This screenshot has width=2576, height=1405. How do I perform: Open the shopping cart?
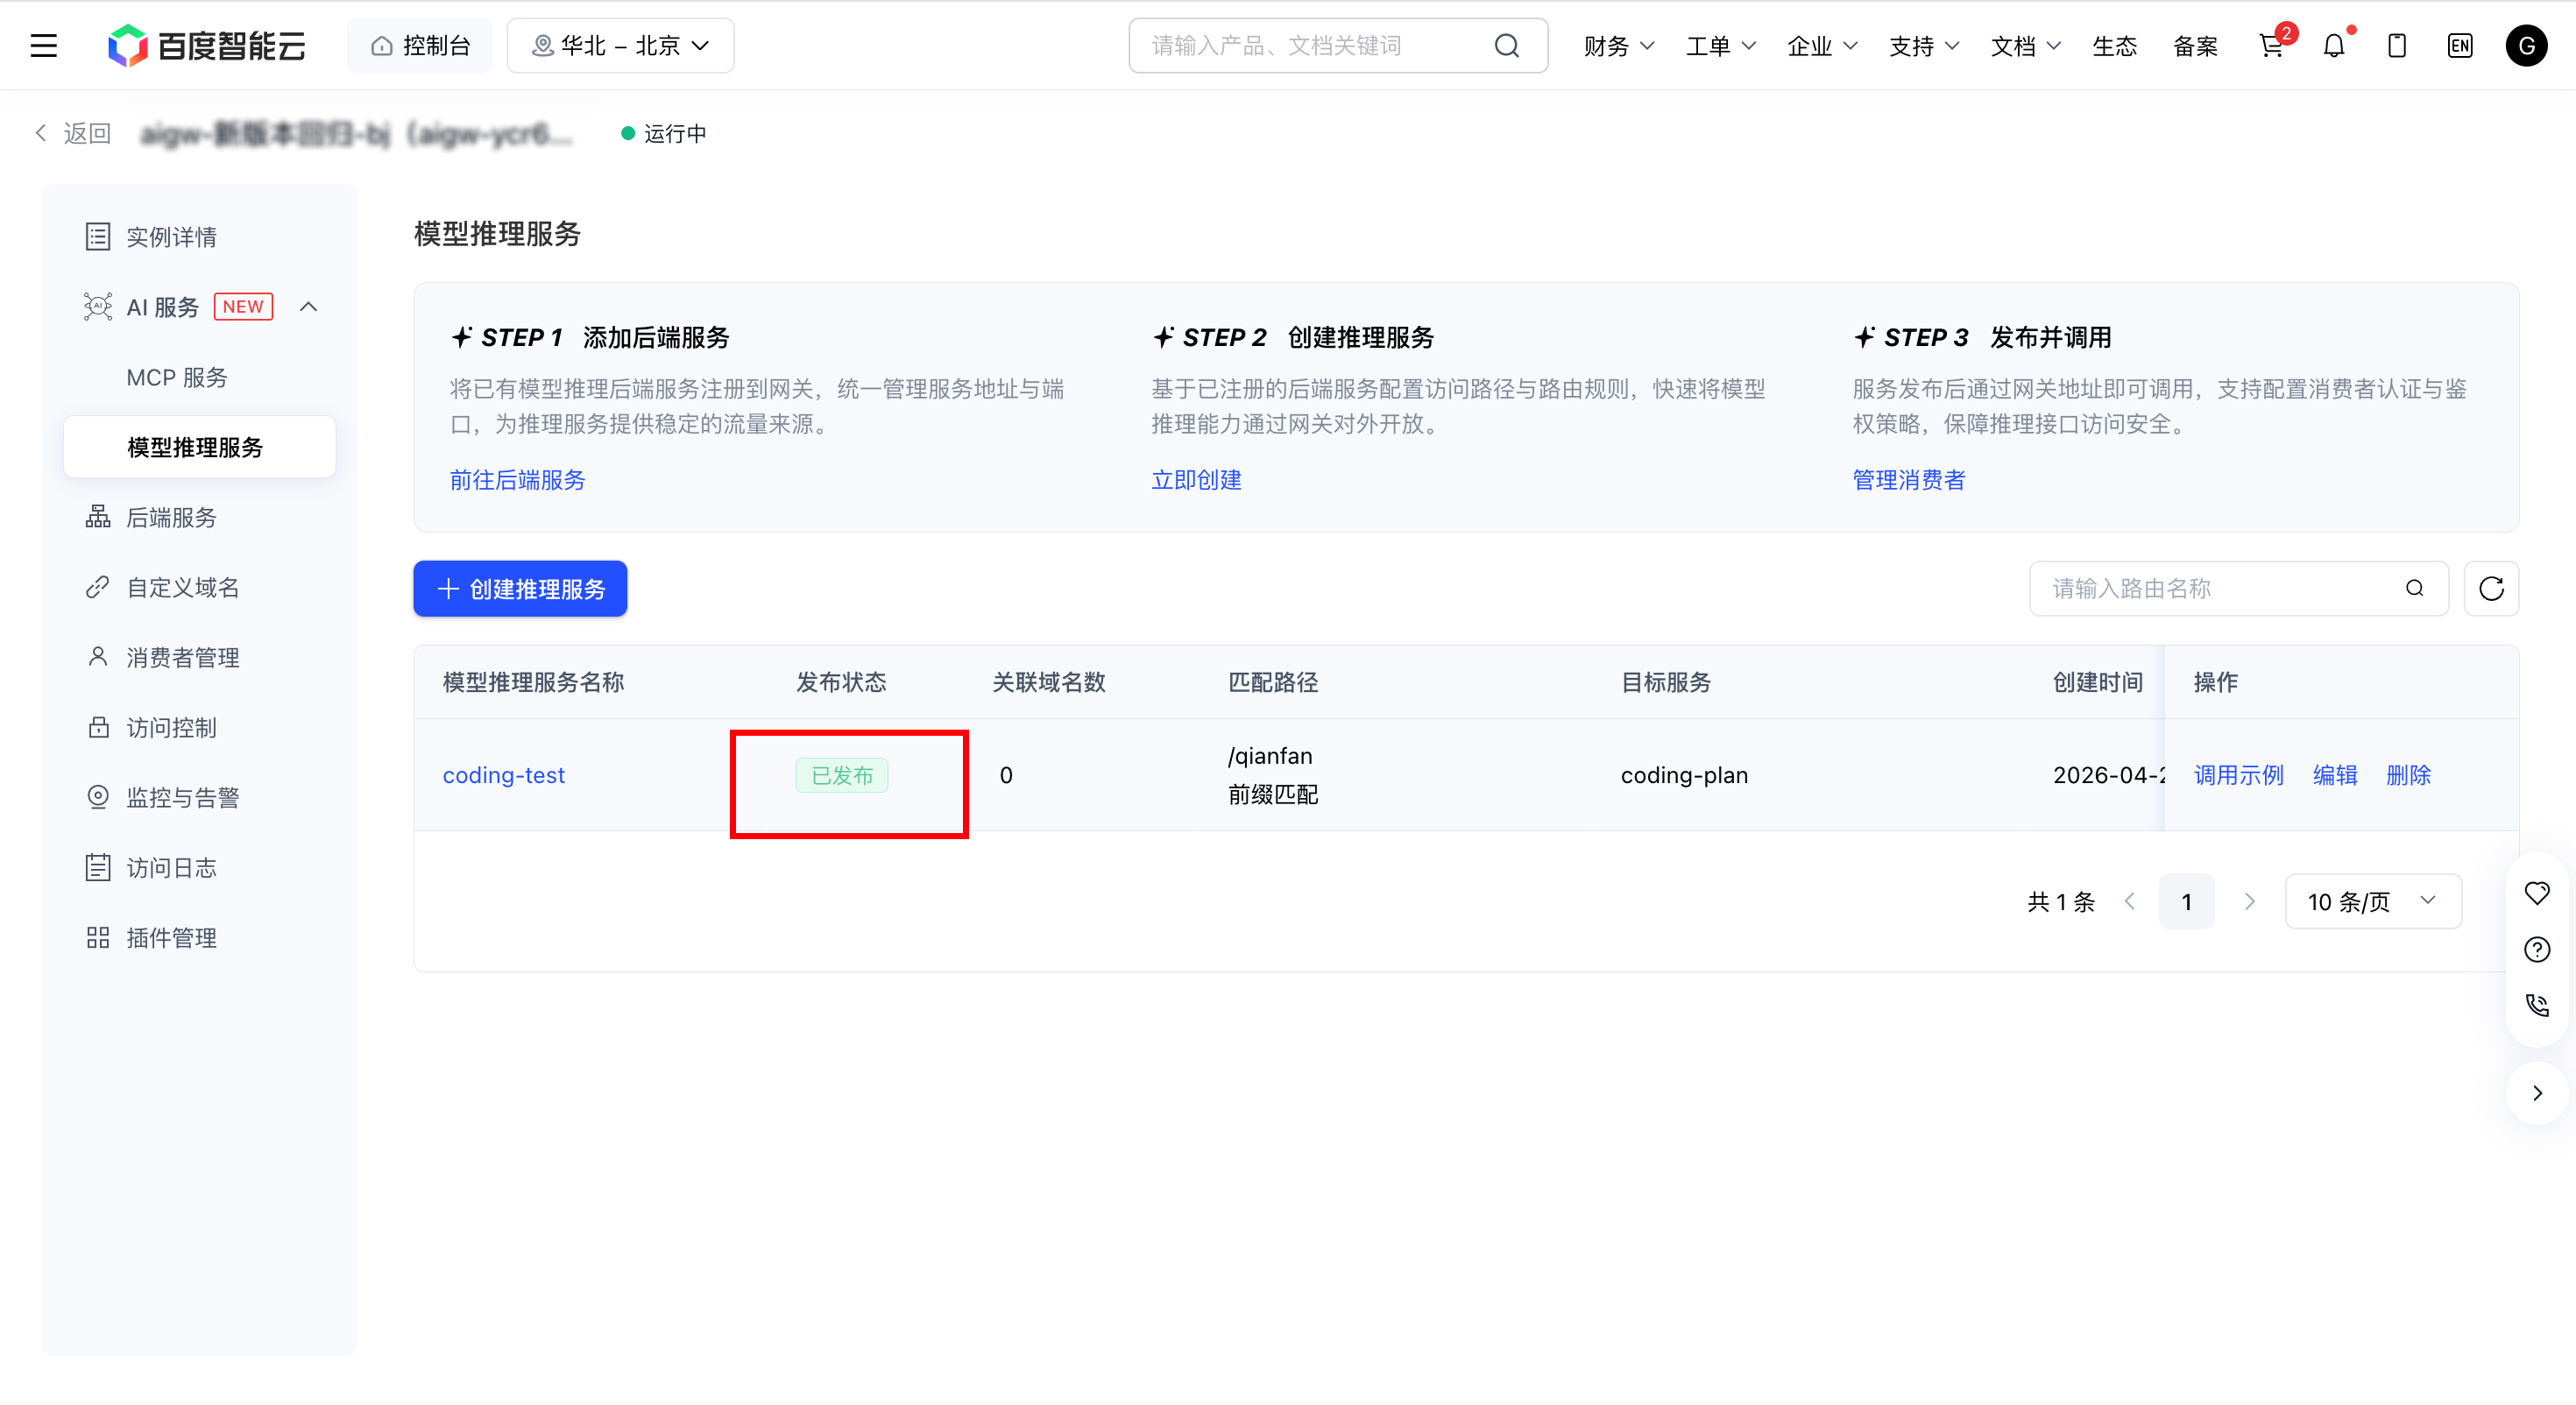2272,46
